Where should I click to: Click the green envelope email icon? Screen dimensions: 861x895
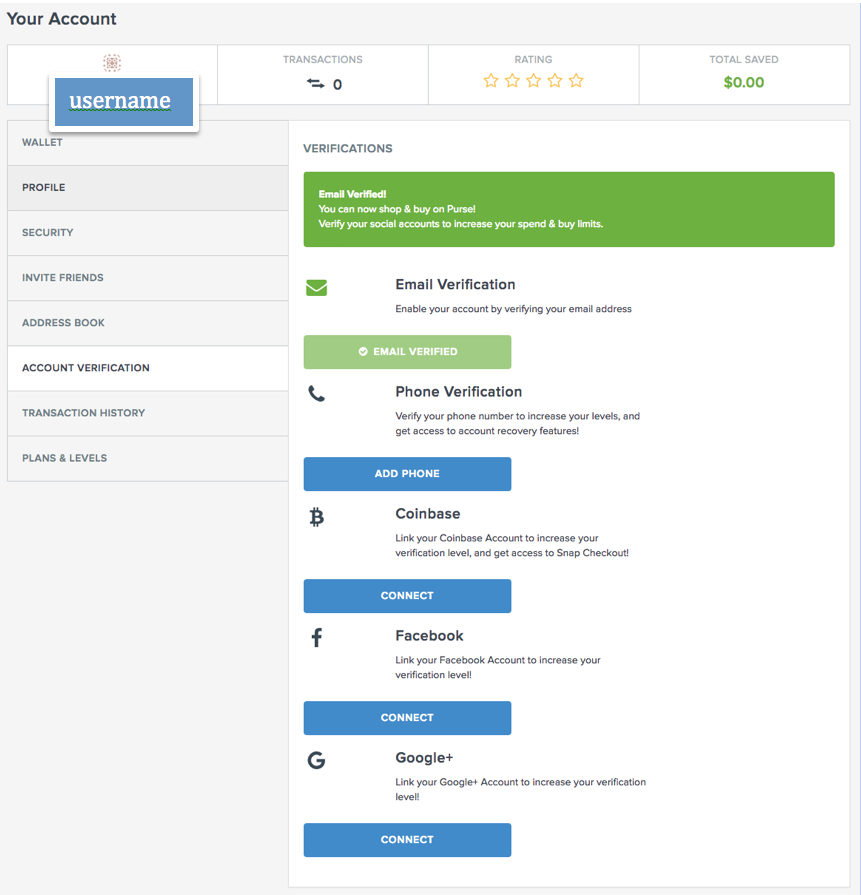click(316, 288)
